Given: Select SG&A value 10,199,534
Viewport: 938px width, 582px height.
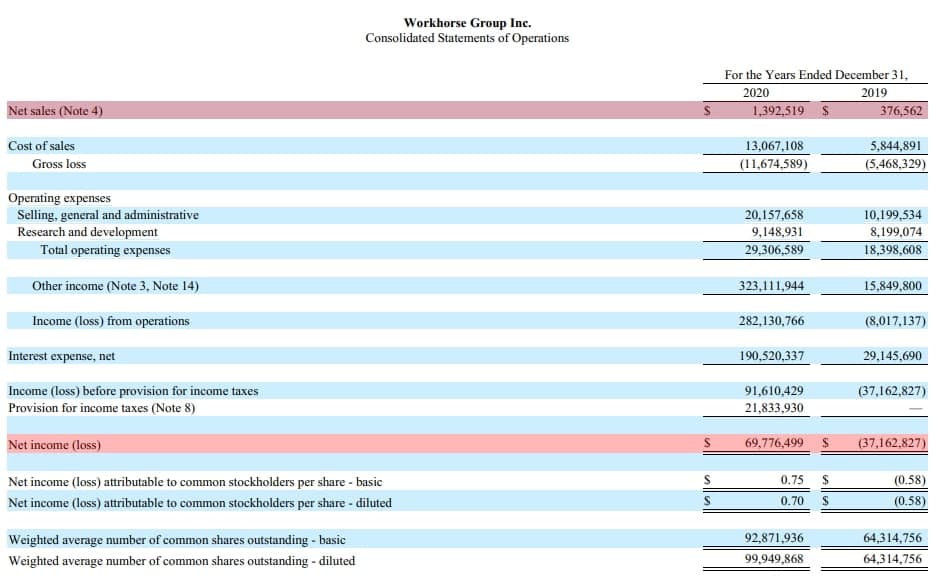Looking at the screenshot, I should point(893,215).
